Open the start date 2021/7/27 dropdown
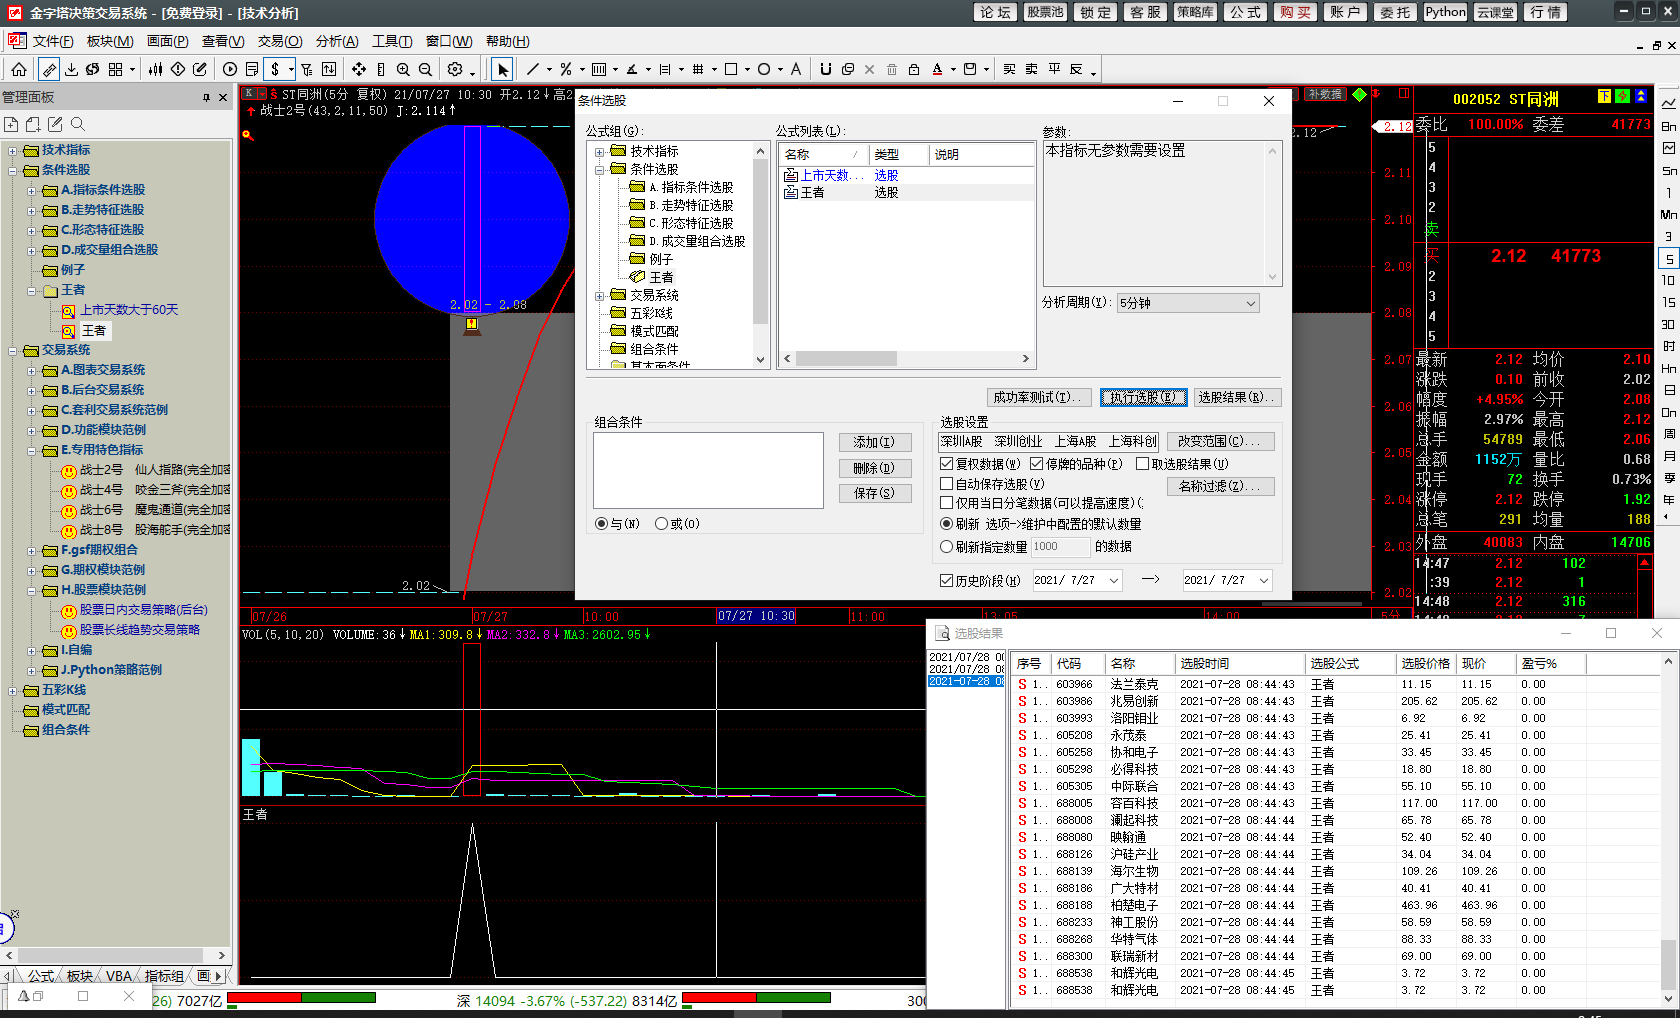Viewport: 1680px width, 1018px height. pyautogui.click(x=1114, y=580)
